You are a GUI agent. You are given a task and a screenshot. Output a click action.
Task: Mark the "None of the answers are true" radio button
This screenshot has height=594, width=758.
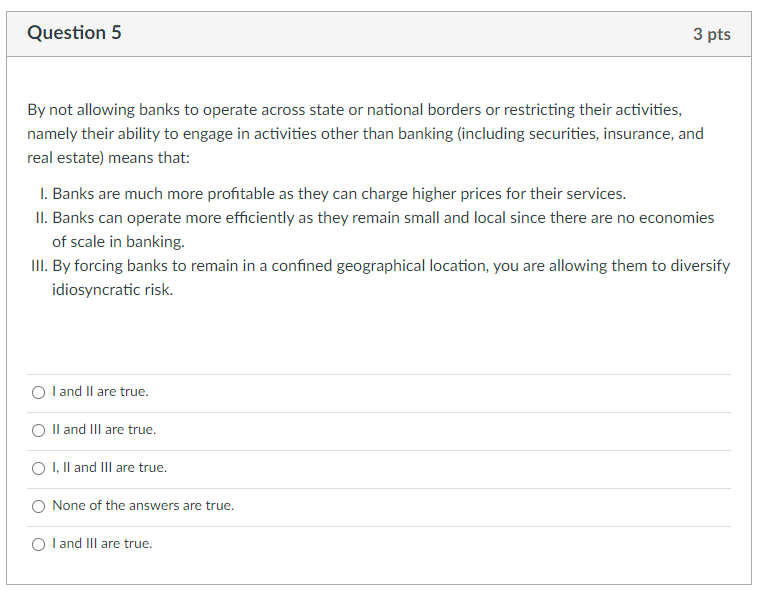point(39,506)
